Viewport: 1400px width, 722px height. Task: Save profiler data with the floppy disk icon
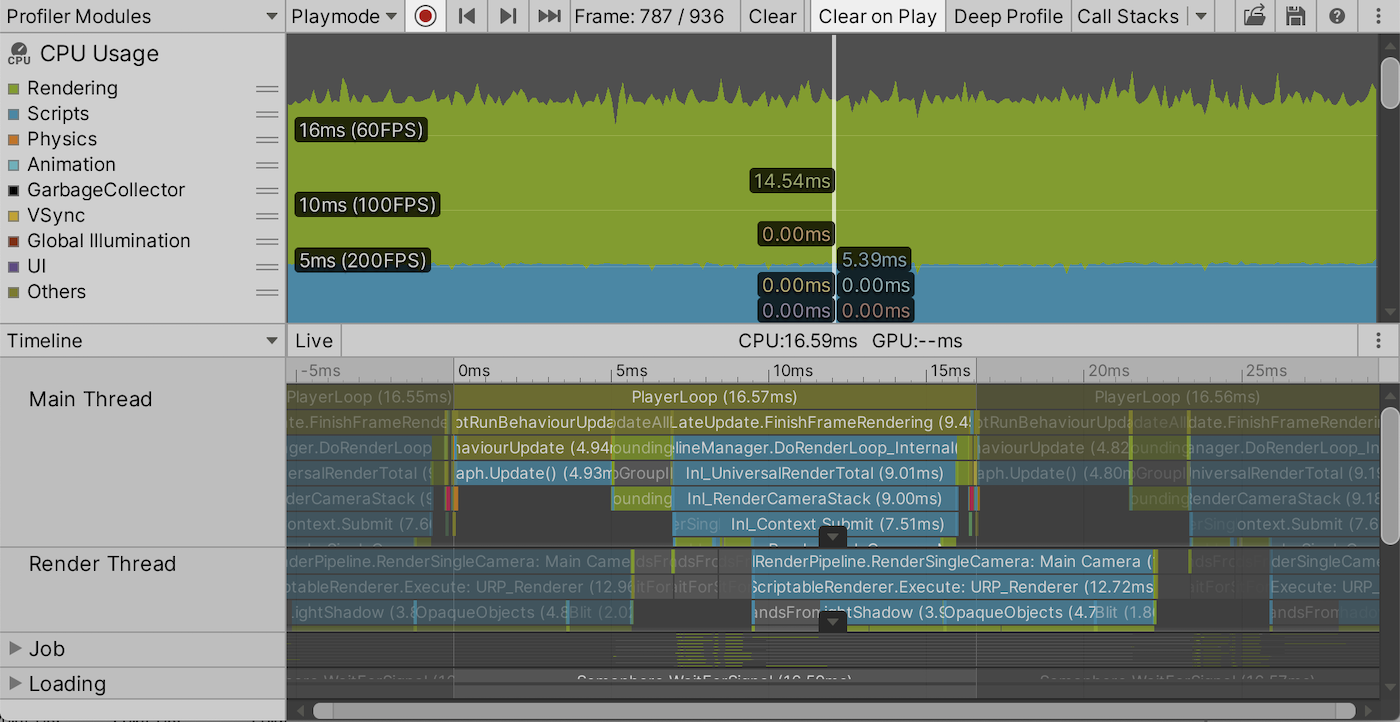tap(1295, 16)
